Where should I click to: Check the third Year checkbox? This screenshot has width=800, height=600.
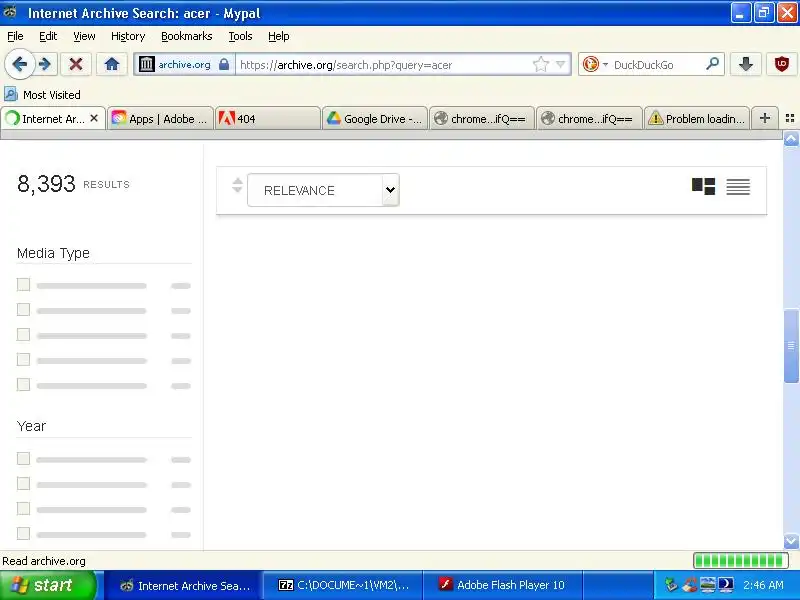[23, 509]
